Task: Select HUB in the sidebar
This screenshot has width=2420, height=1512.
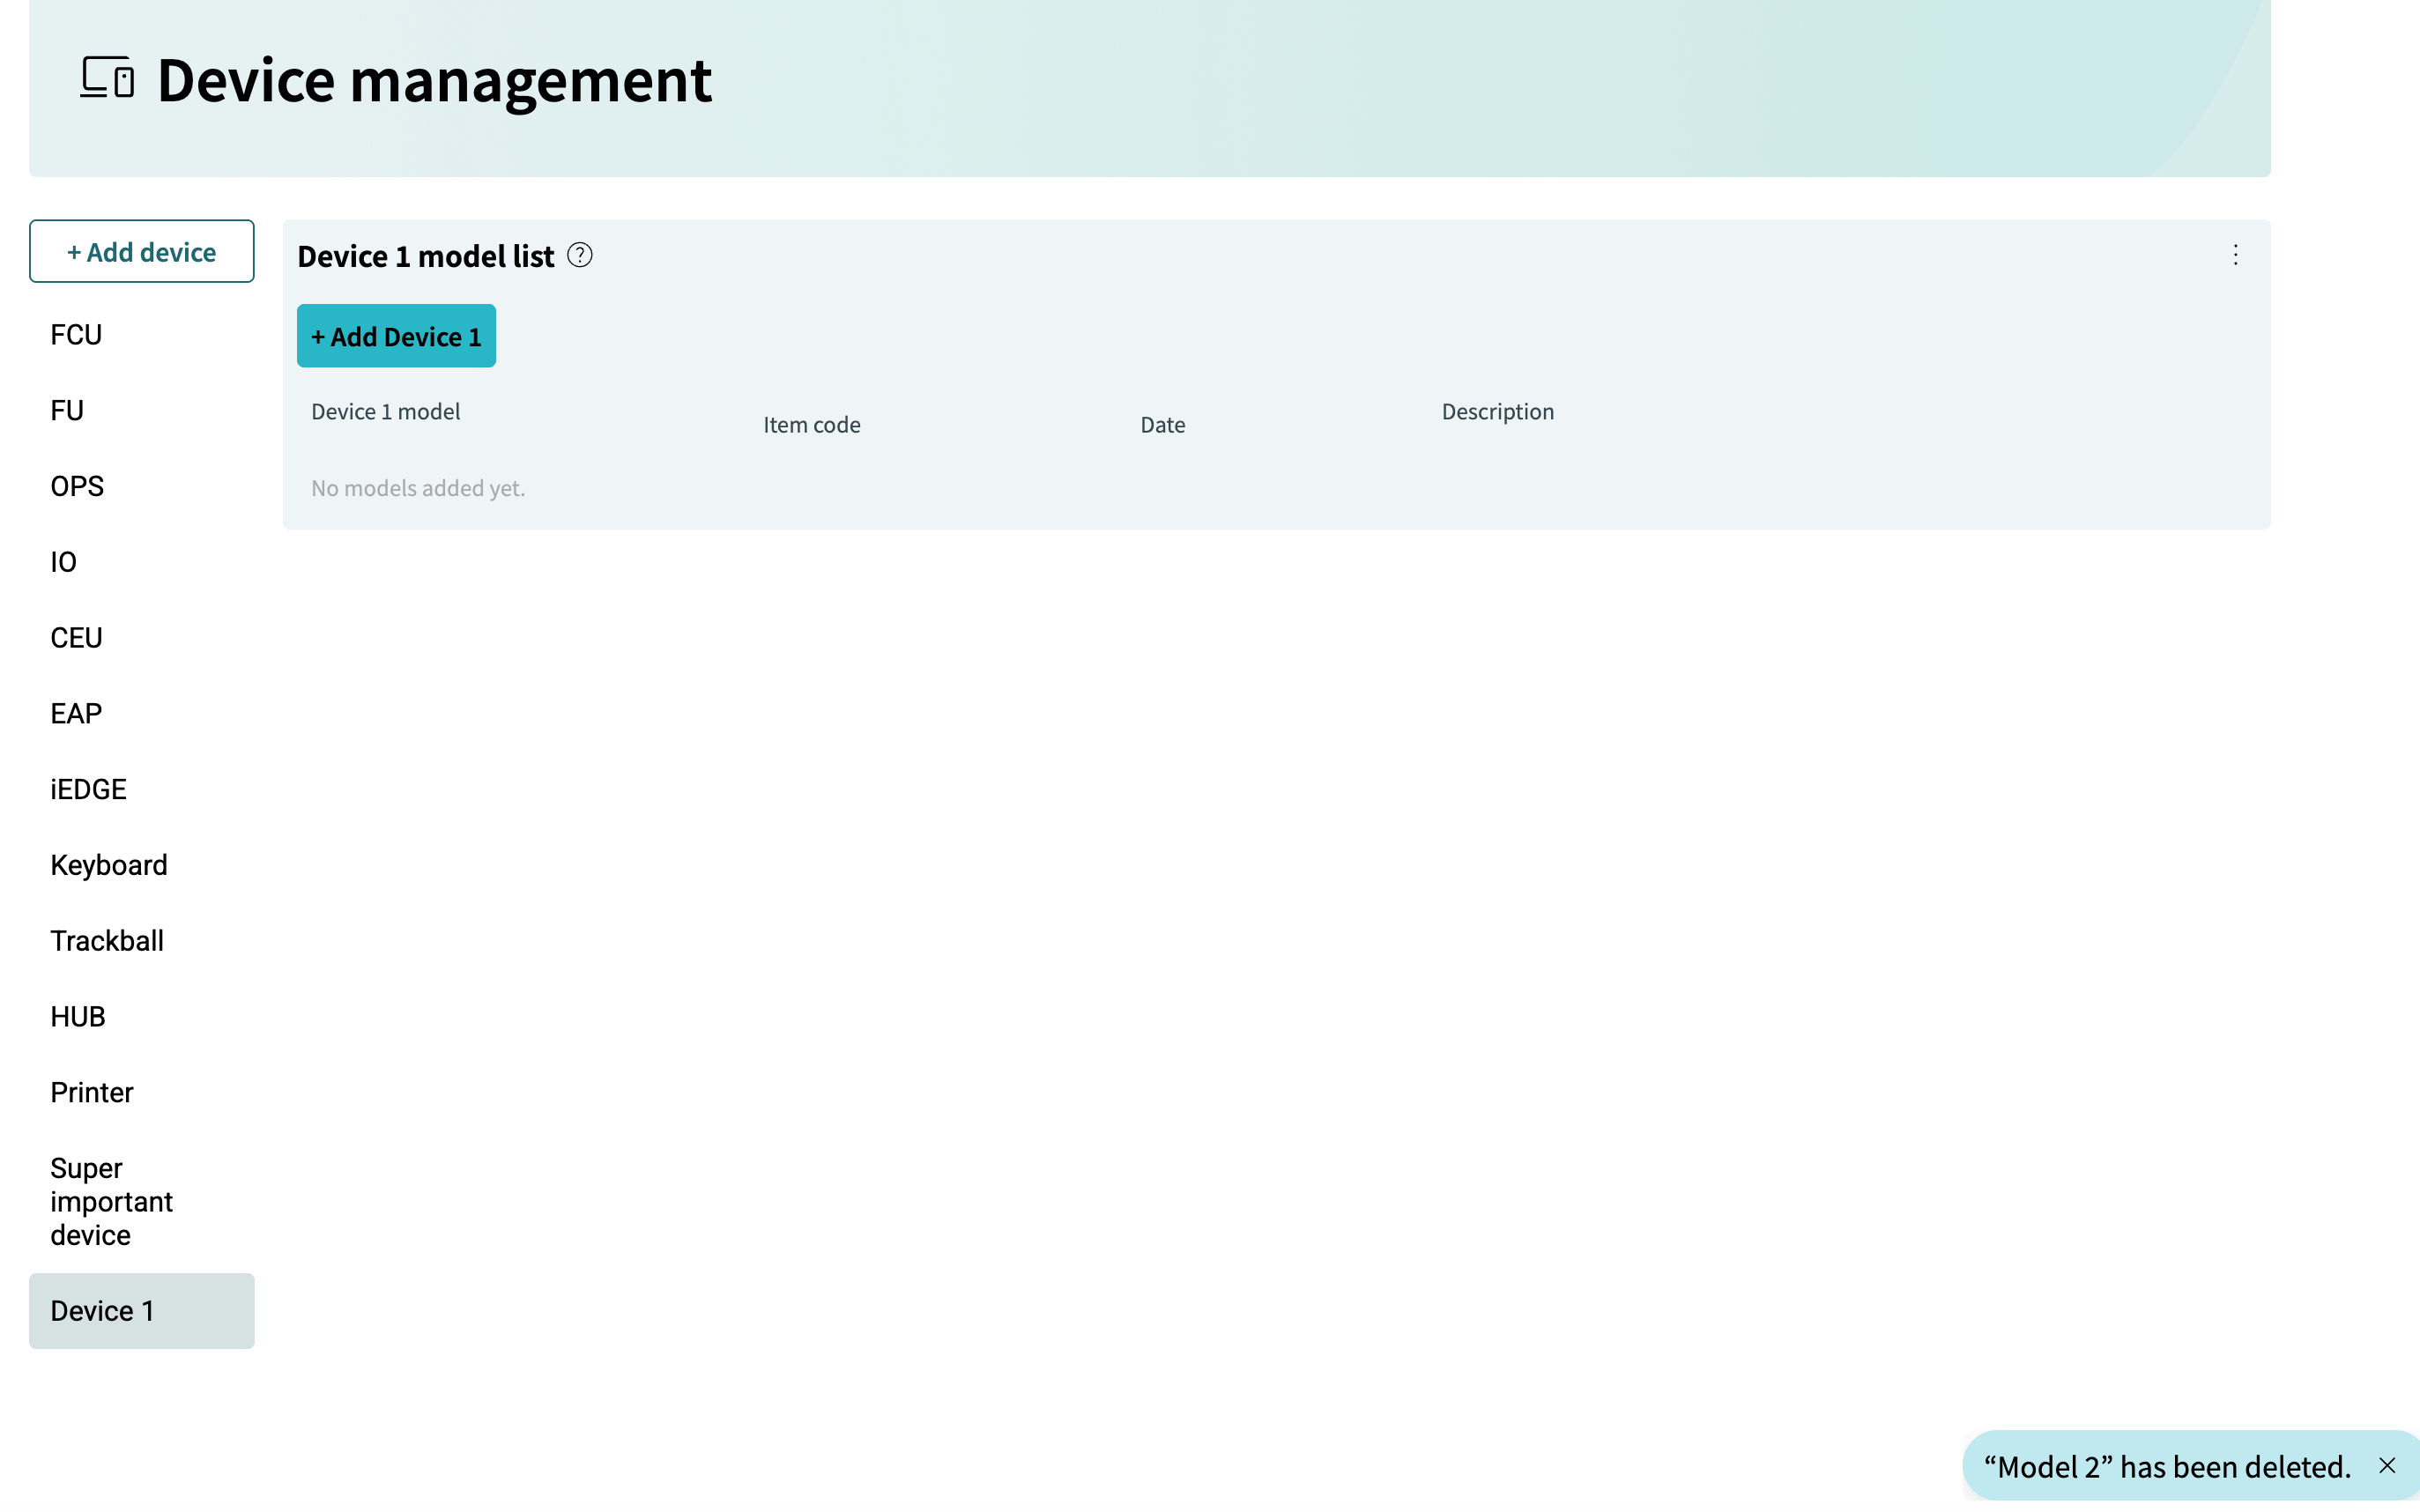Action: [141, 1017]
